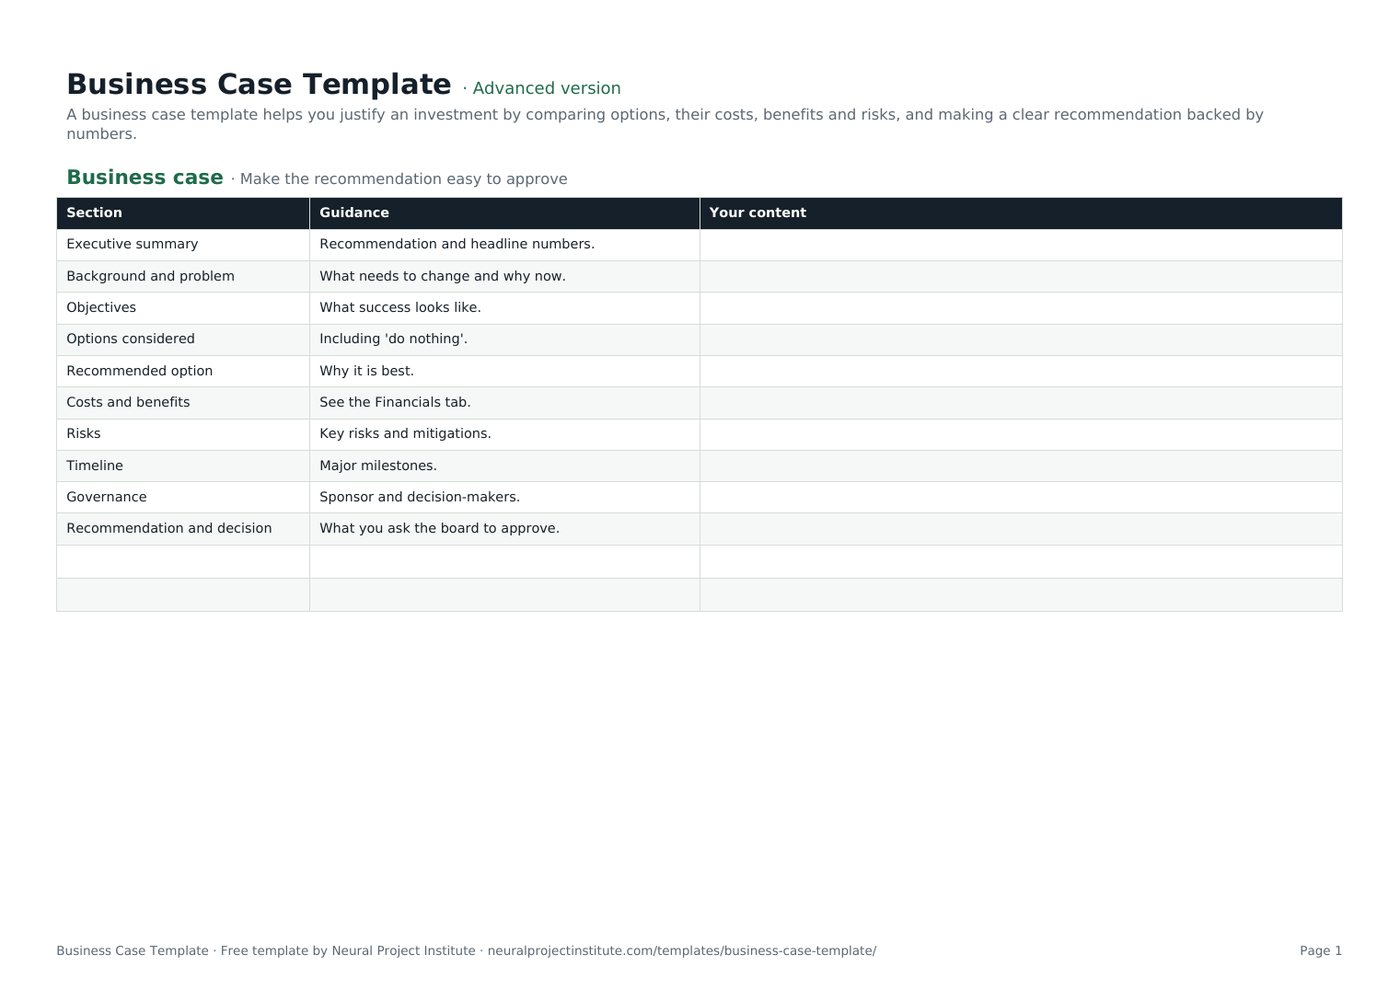The image size is (1400, 989).
Task: Click the 'Recommendation and decision' cell
Action: [x=183, y=529]
